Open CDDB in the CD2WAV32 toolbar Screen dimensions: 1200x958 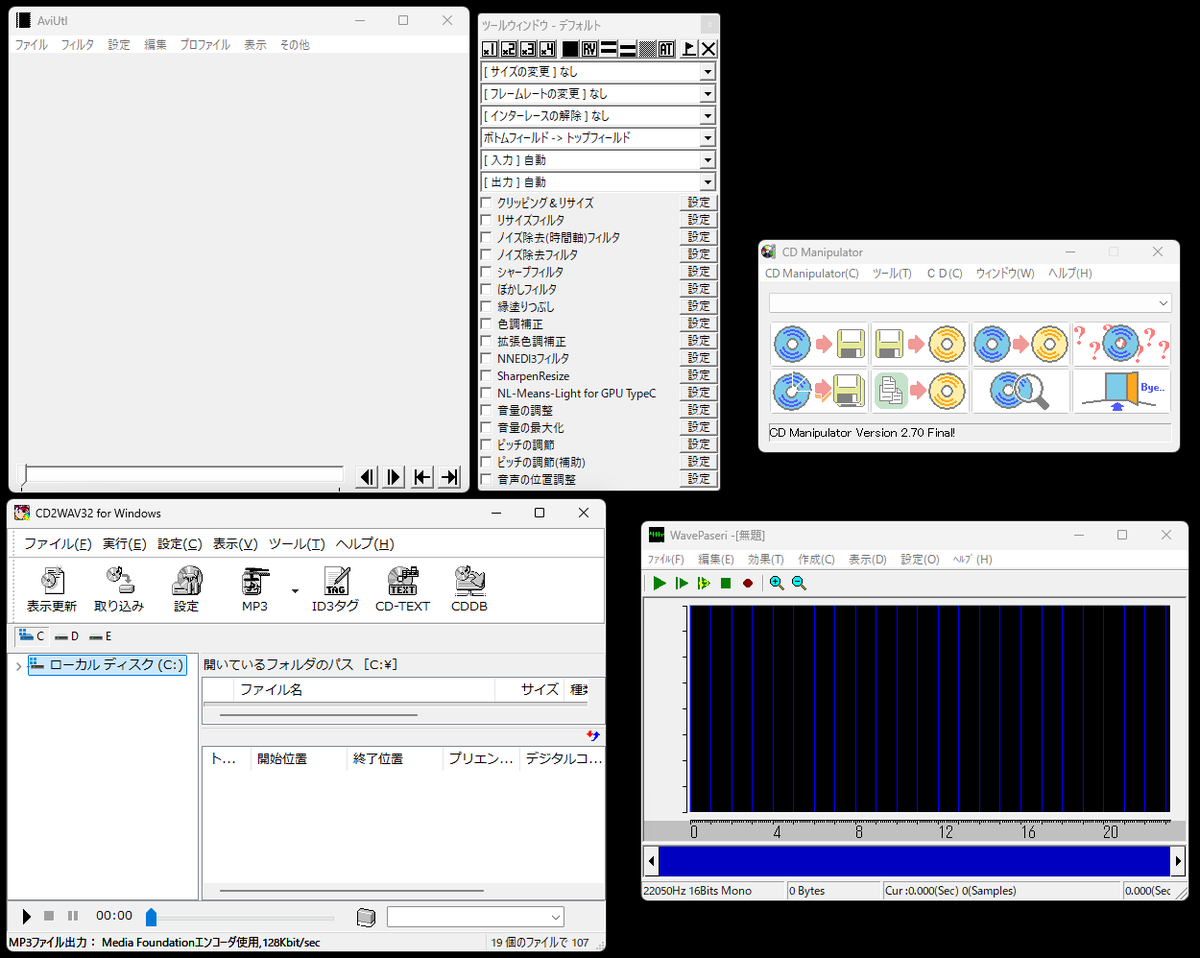[x=469, y=589]
